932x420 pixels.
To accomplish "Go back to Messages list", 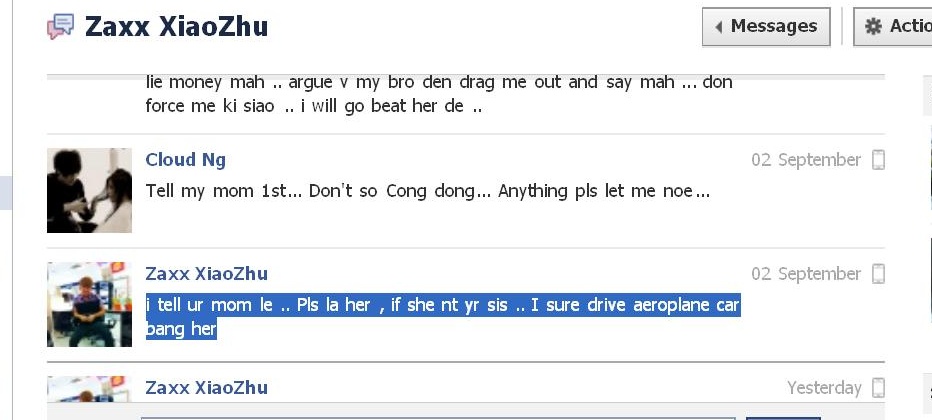I will [x=766, y=27].
